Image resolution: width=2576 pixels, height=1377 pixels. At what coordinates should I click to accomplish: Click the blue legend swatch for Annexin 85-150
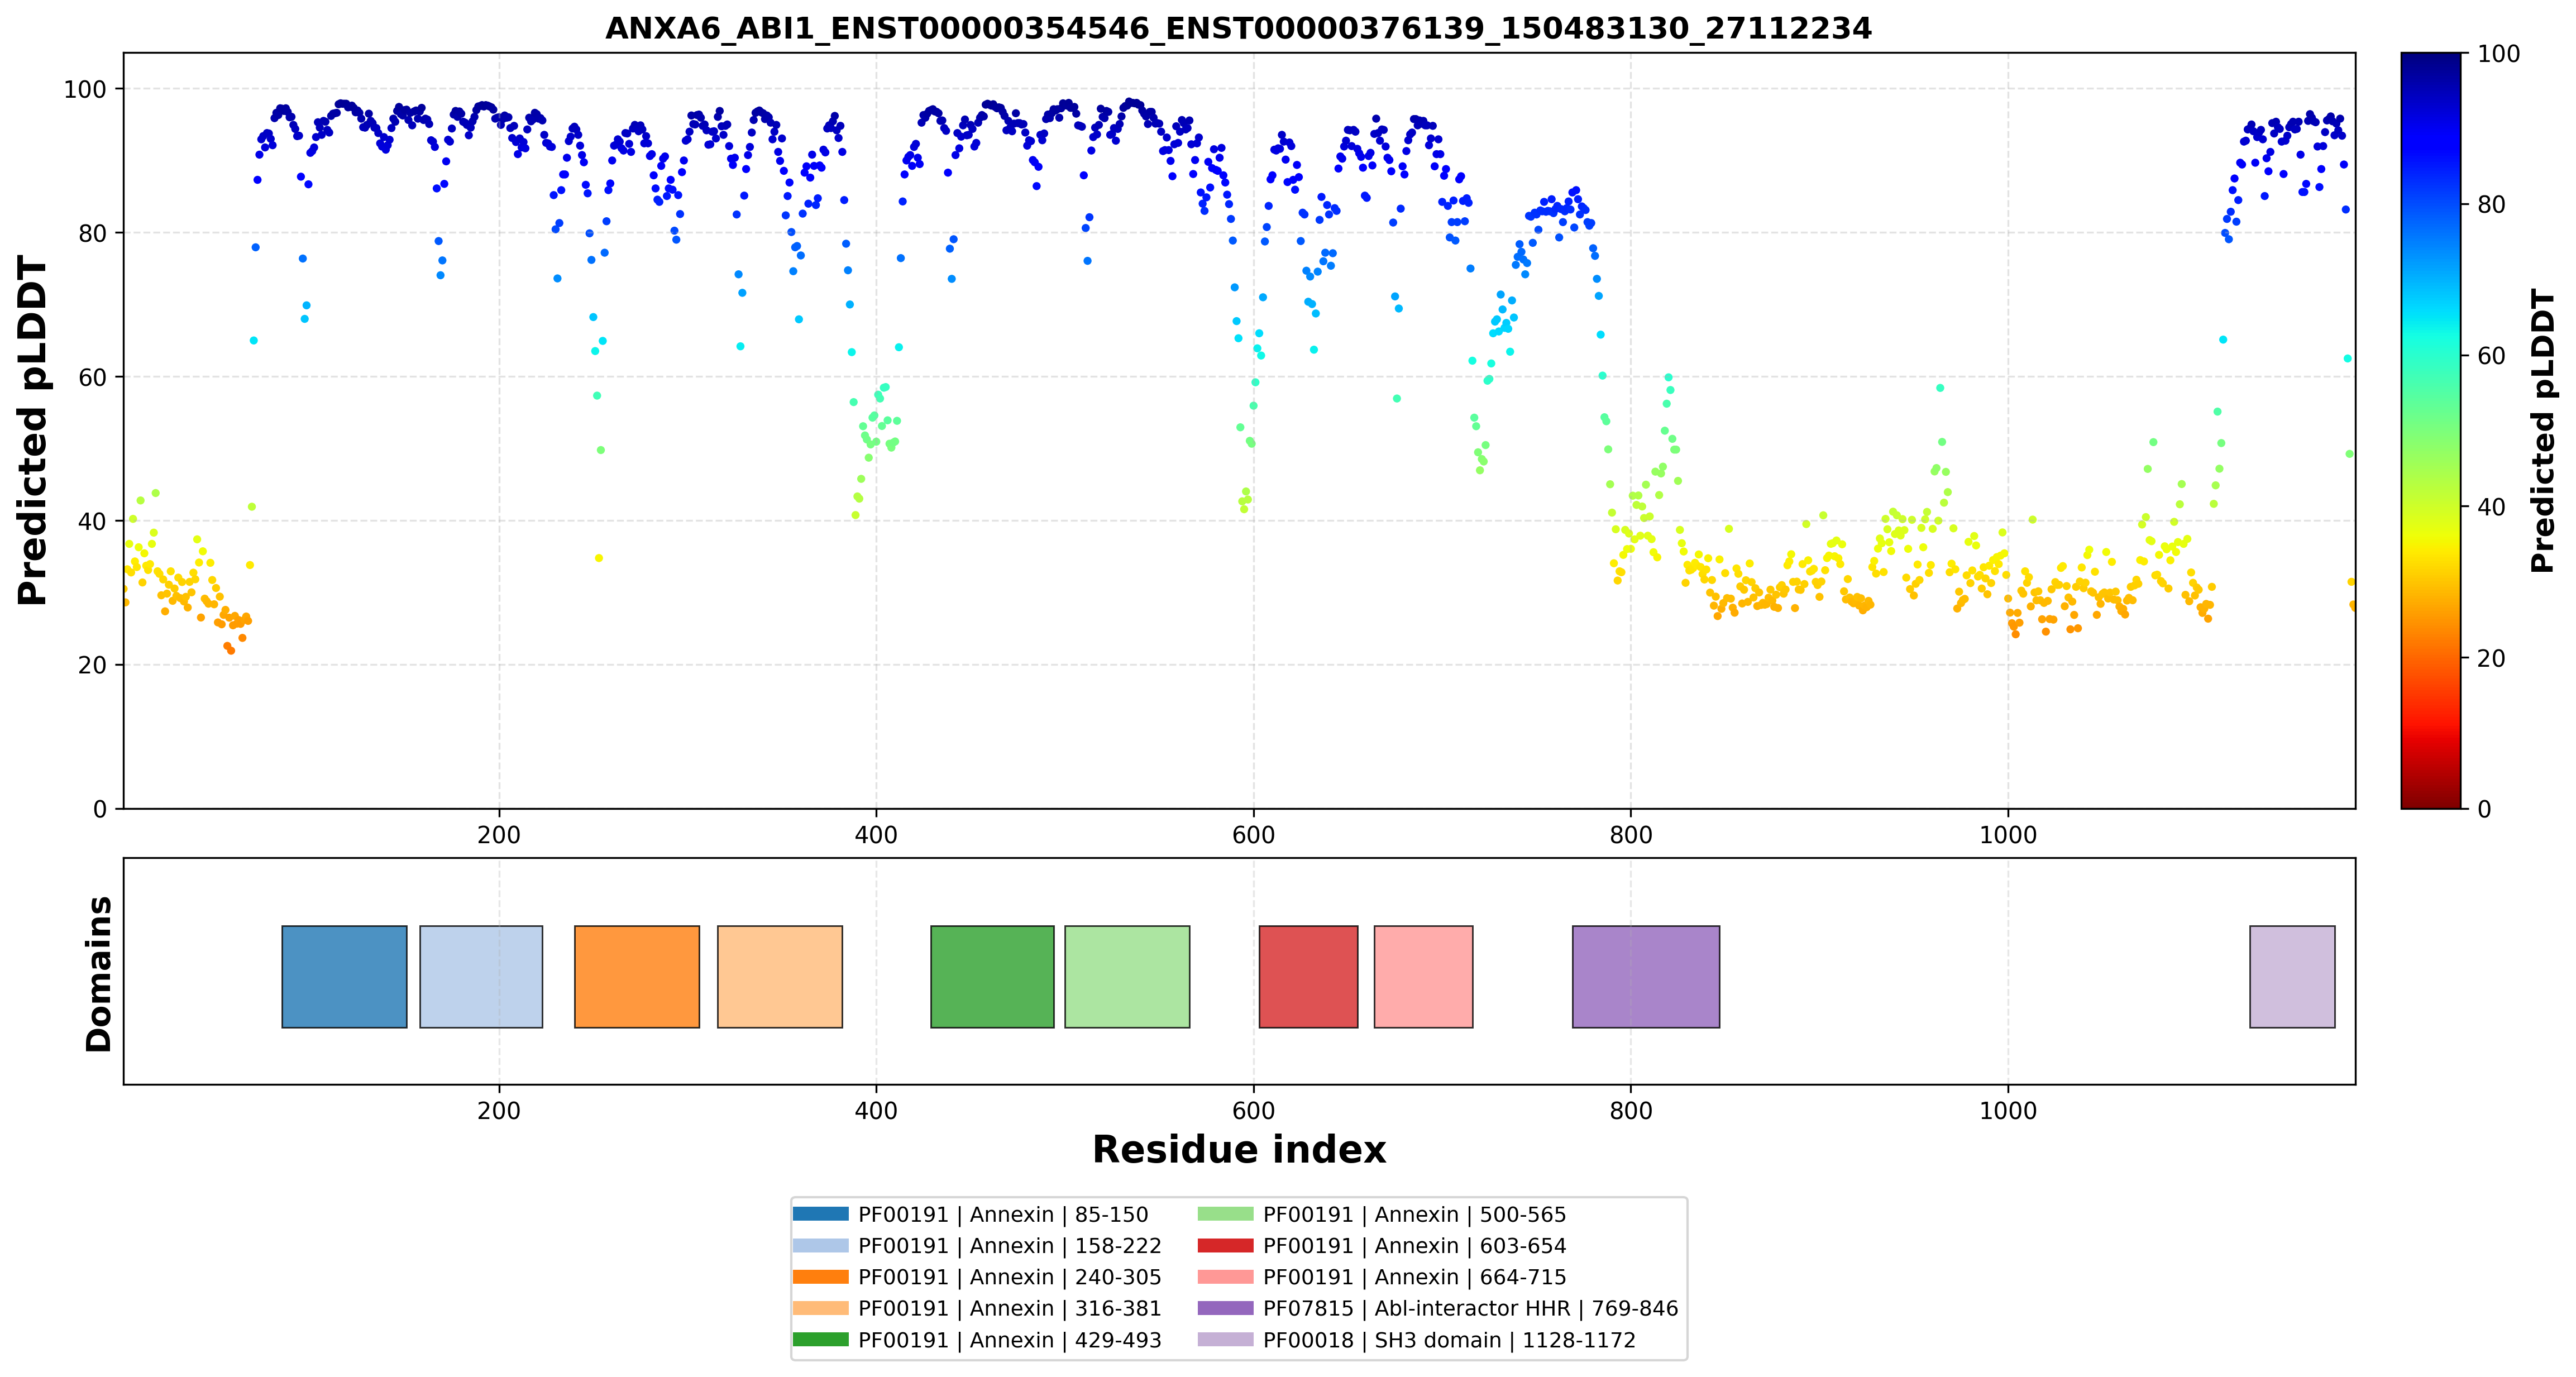pos(820,1214)
